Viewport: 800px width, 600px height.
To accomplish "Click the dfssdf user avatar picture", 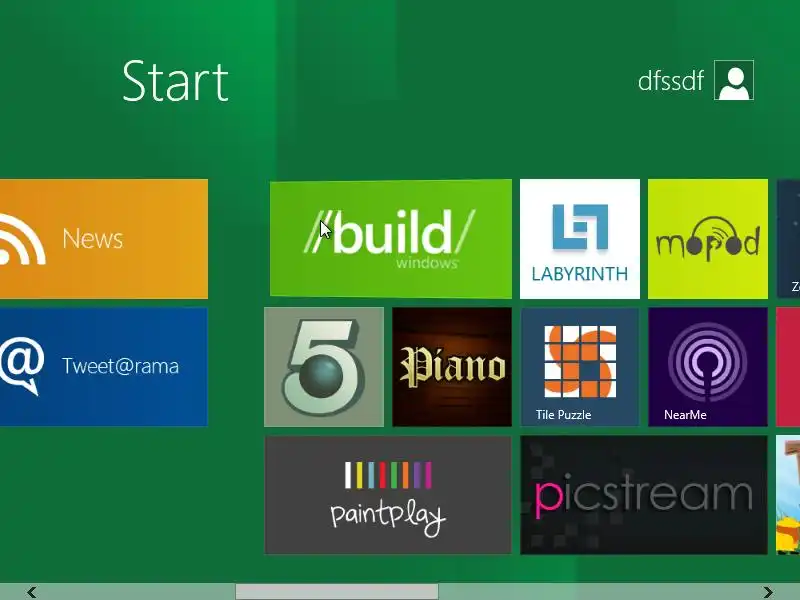I will pos(734,80).
